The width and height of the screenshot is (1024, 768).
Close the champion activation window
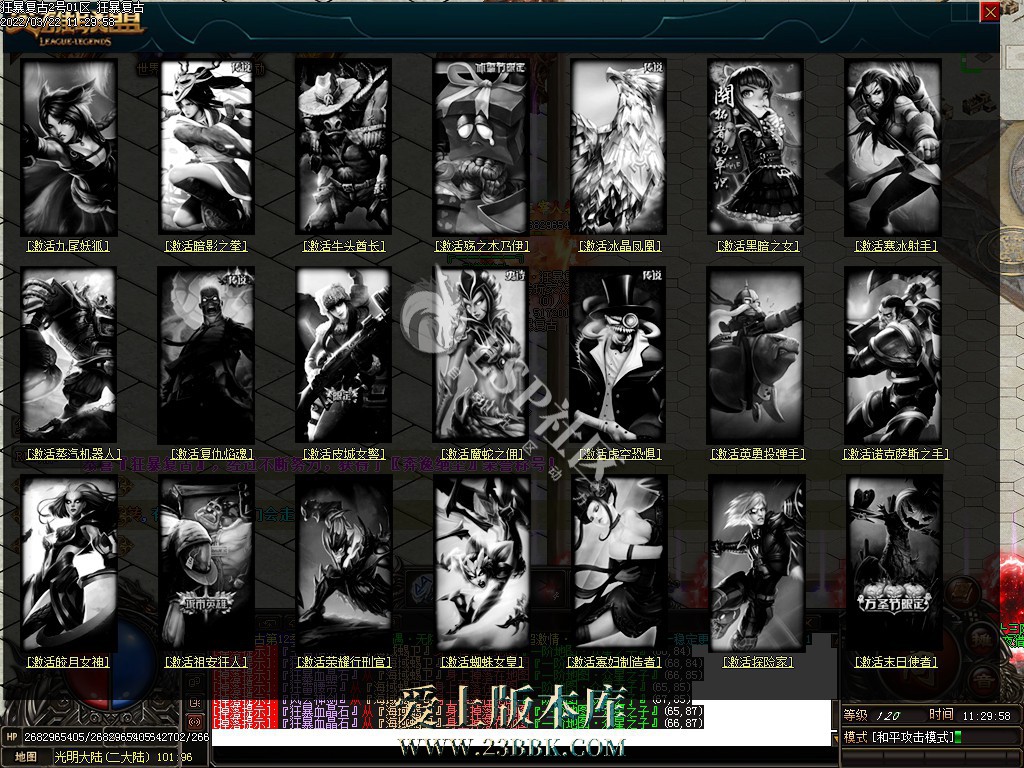coord(990,12)
